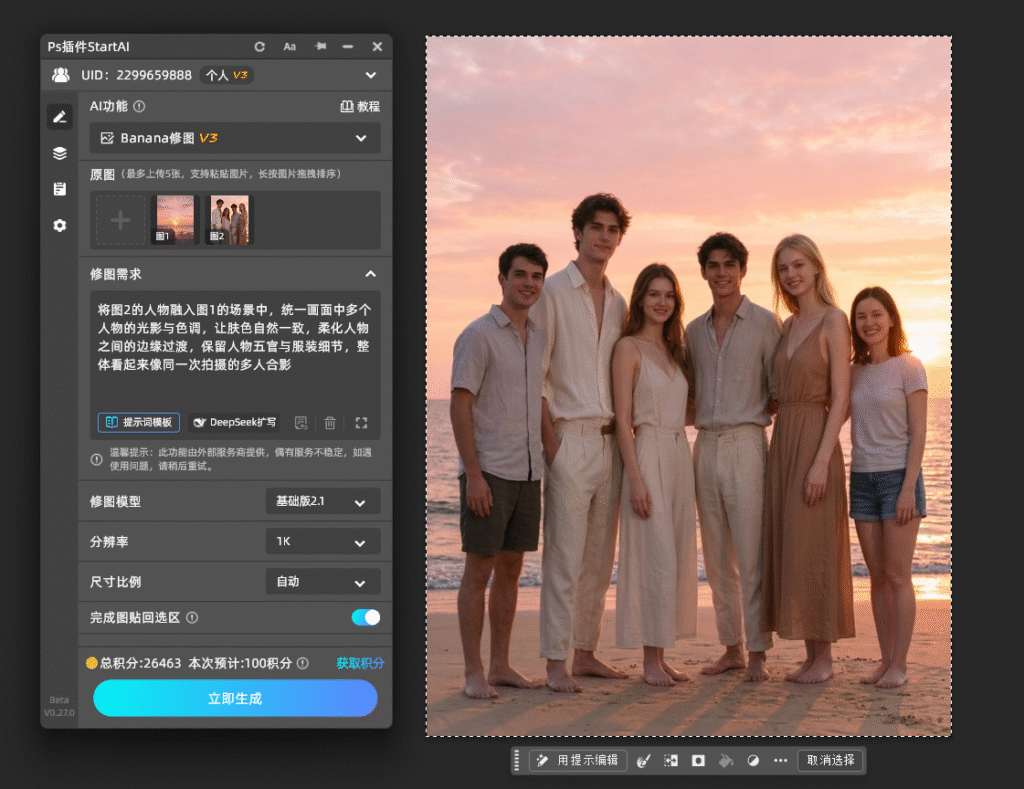Viewport: 1024px width, 789px height.
Task: Select the pencil edit tab in the sidebar
Action: pos(59,117)
